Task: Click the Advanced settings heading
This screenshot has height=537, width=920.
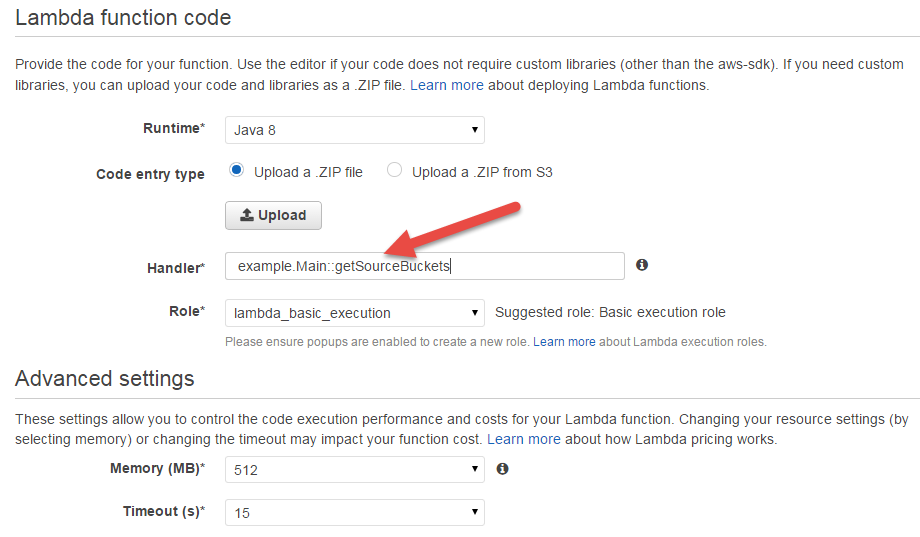Action: click(104, 379)
